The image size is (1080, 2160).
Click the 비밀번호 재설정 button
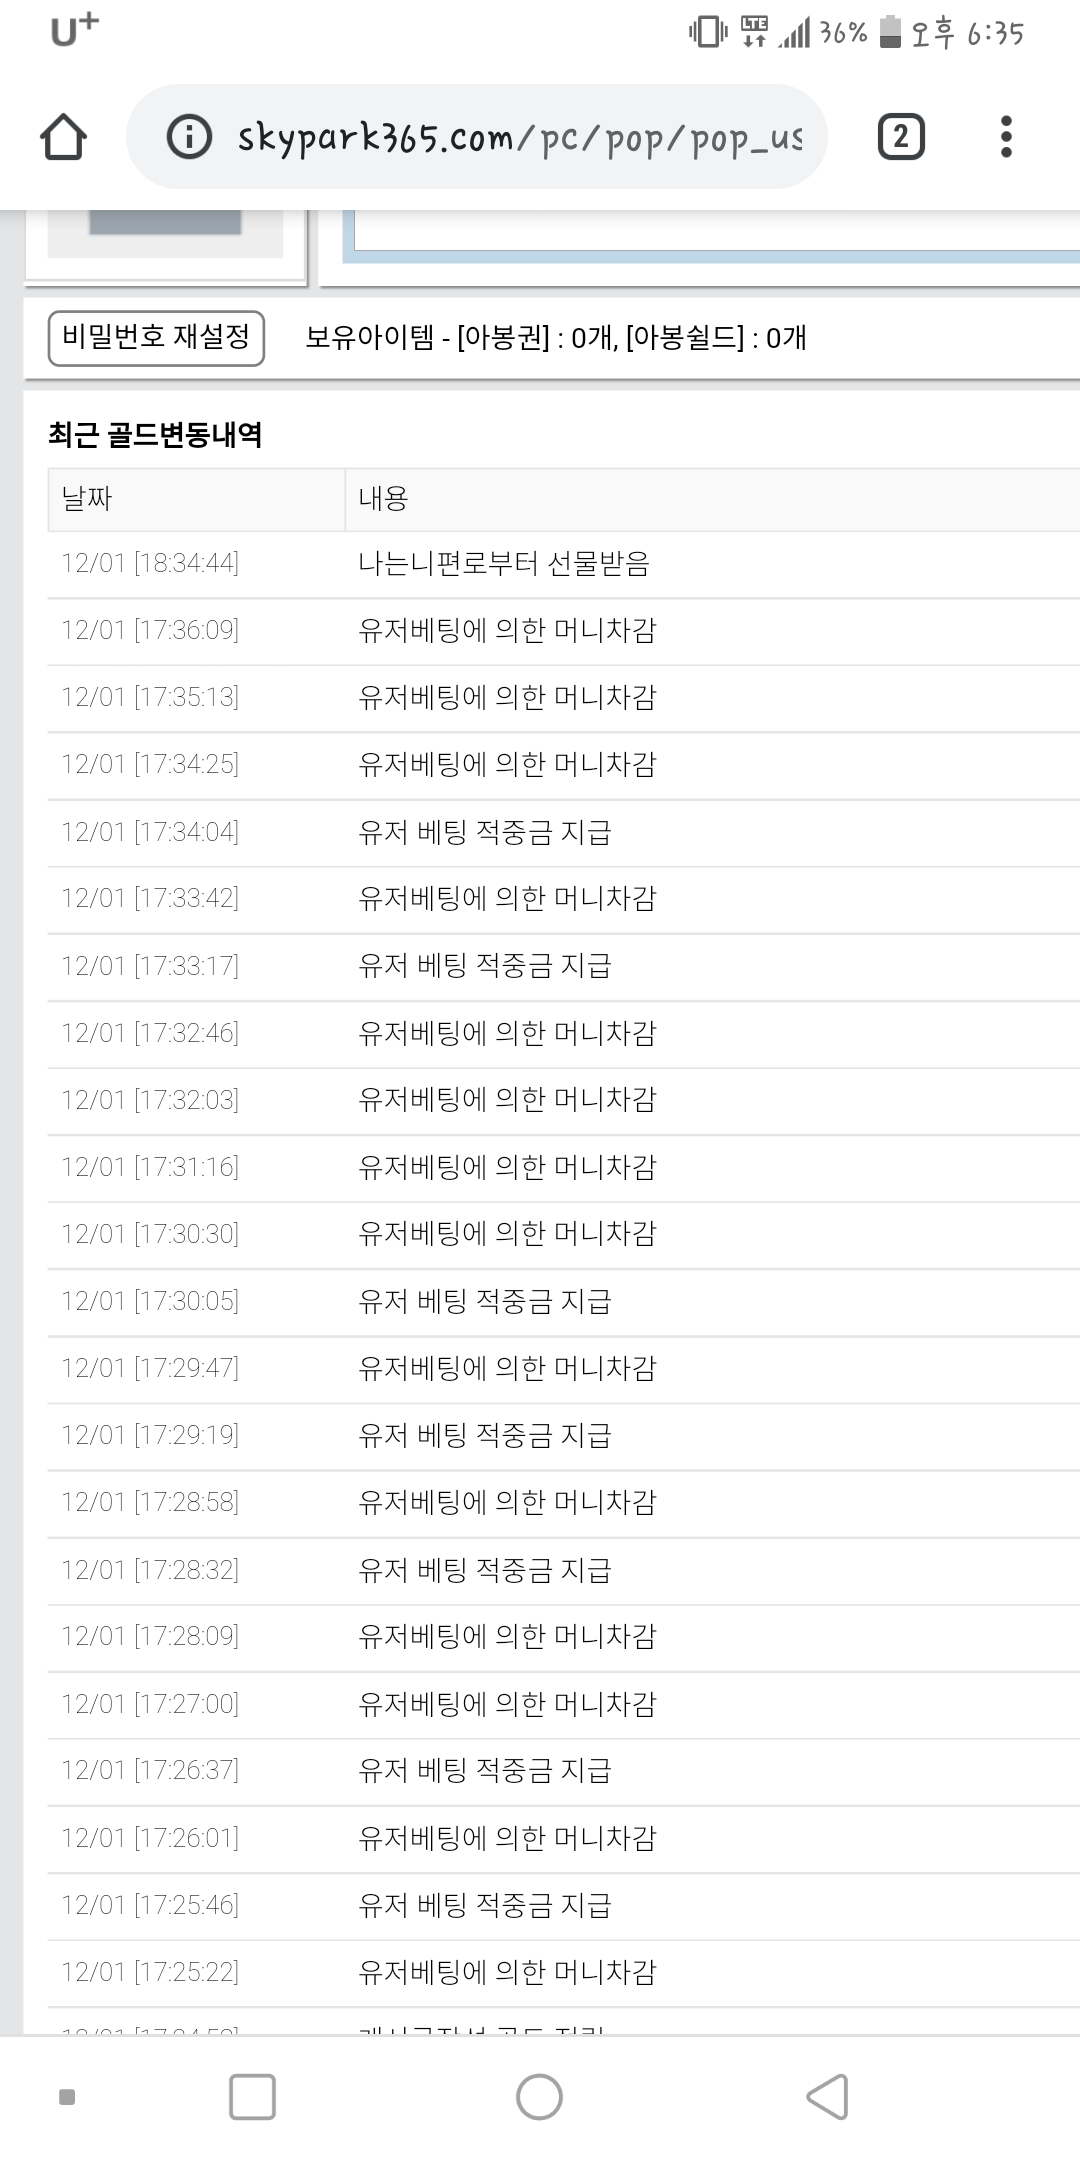(x=156, y=338)
